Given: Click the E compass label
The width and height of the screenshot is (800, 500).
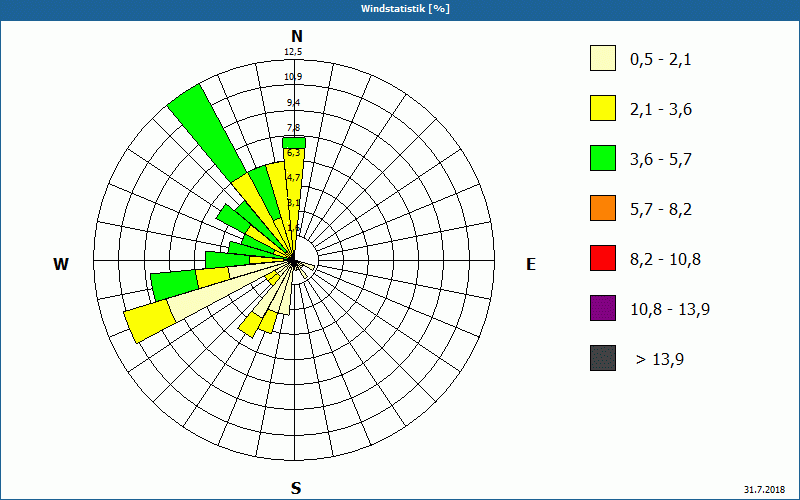Looking at the screenshot, I should point(531,264).
